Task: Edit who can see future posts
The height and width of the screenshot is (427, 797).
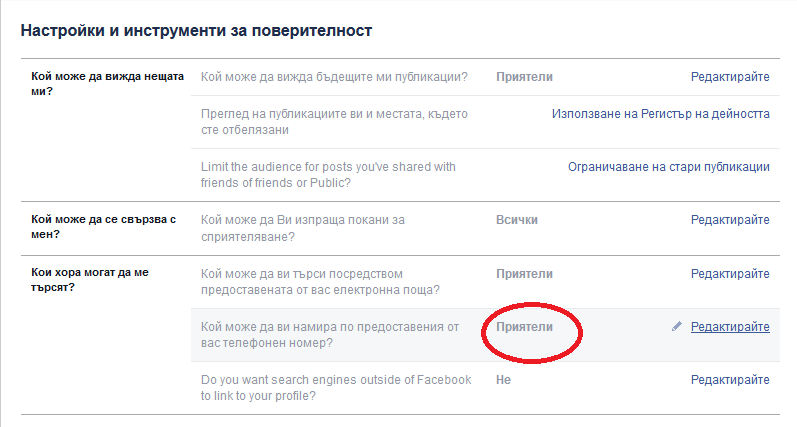Action: click(730, 77)
